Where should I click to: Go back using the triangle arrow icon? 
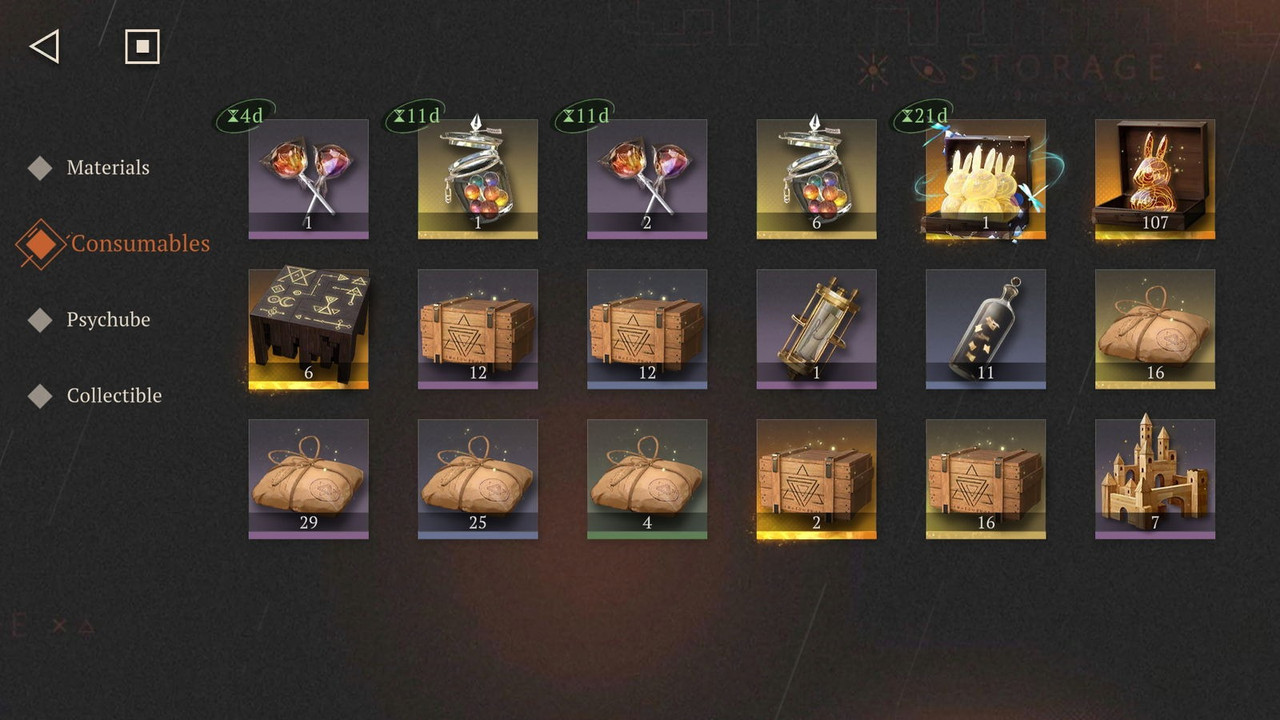pos(45,46)
